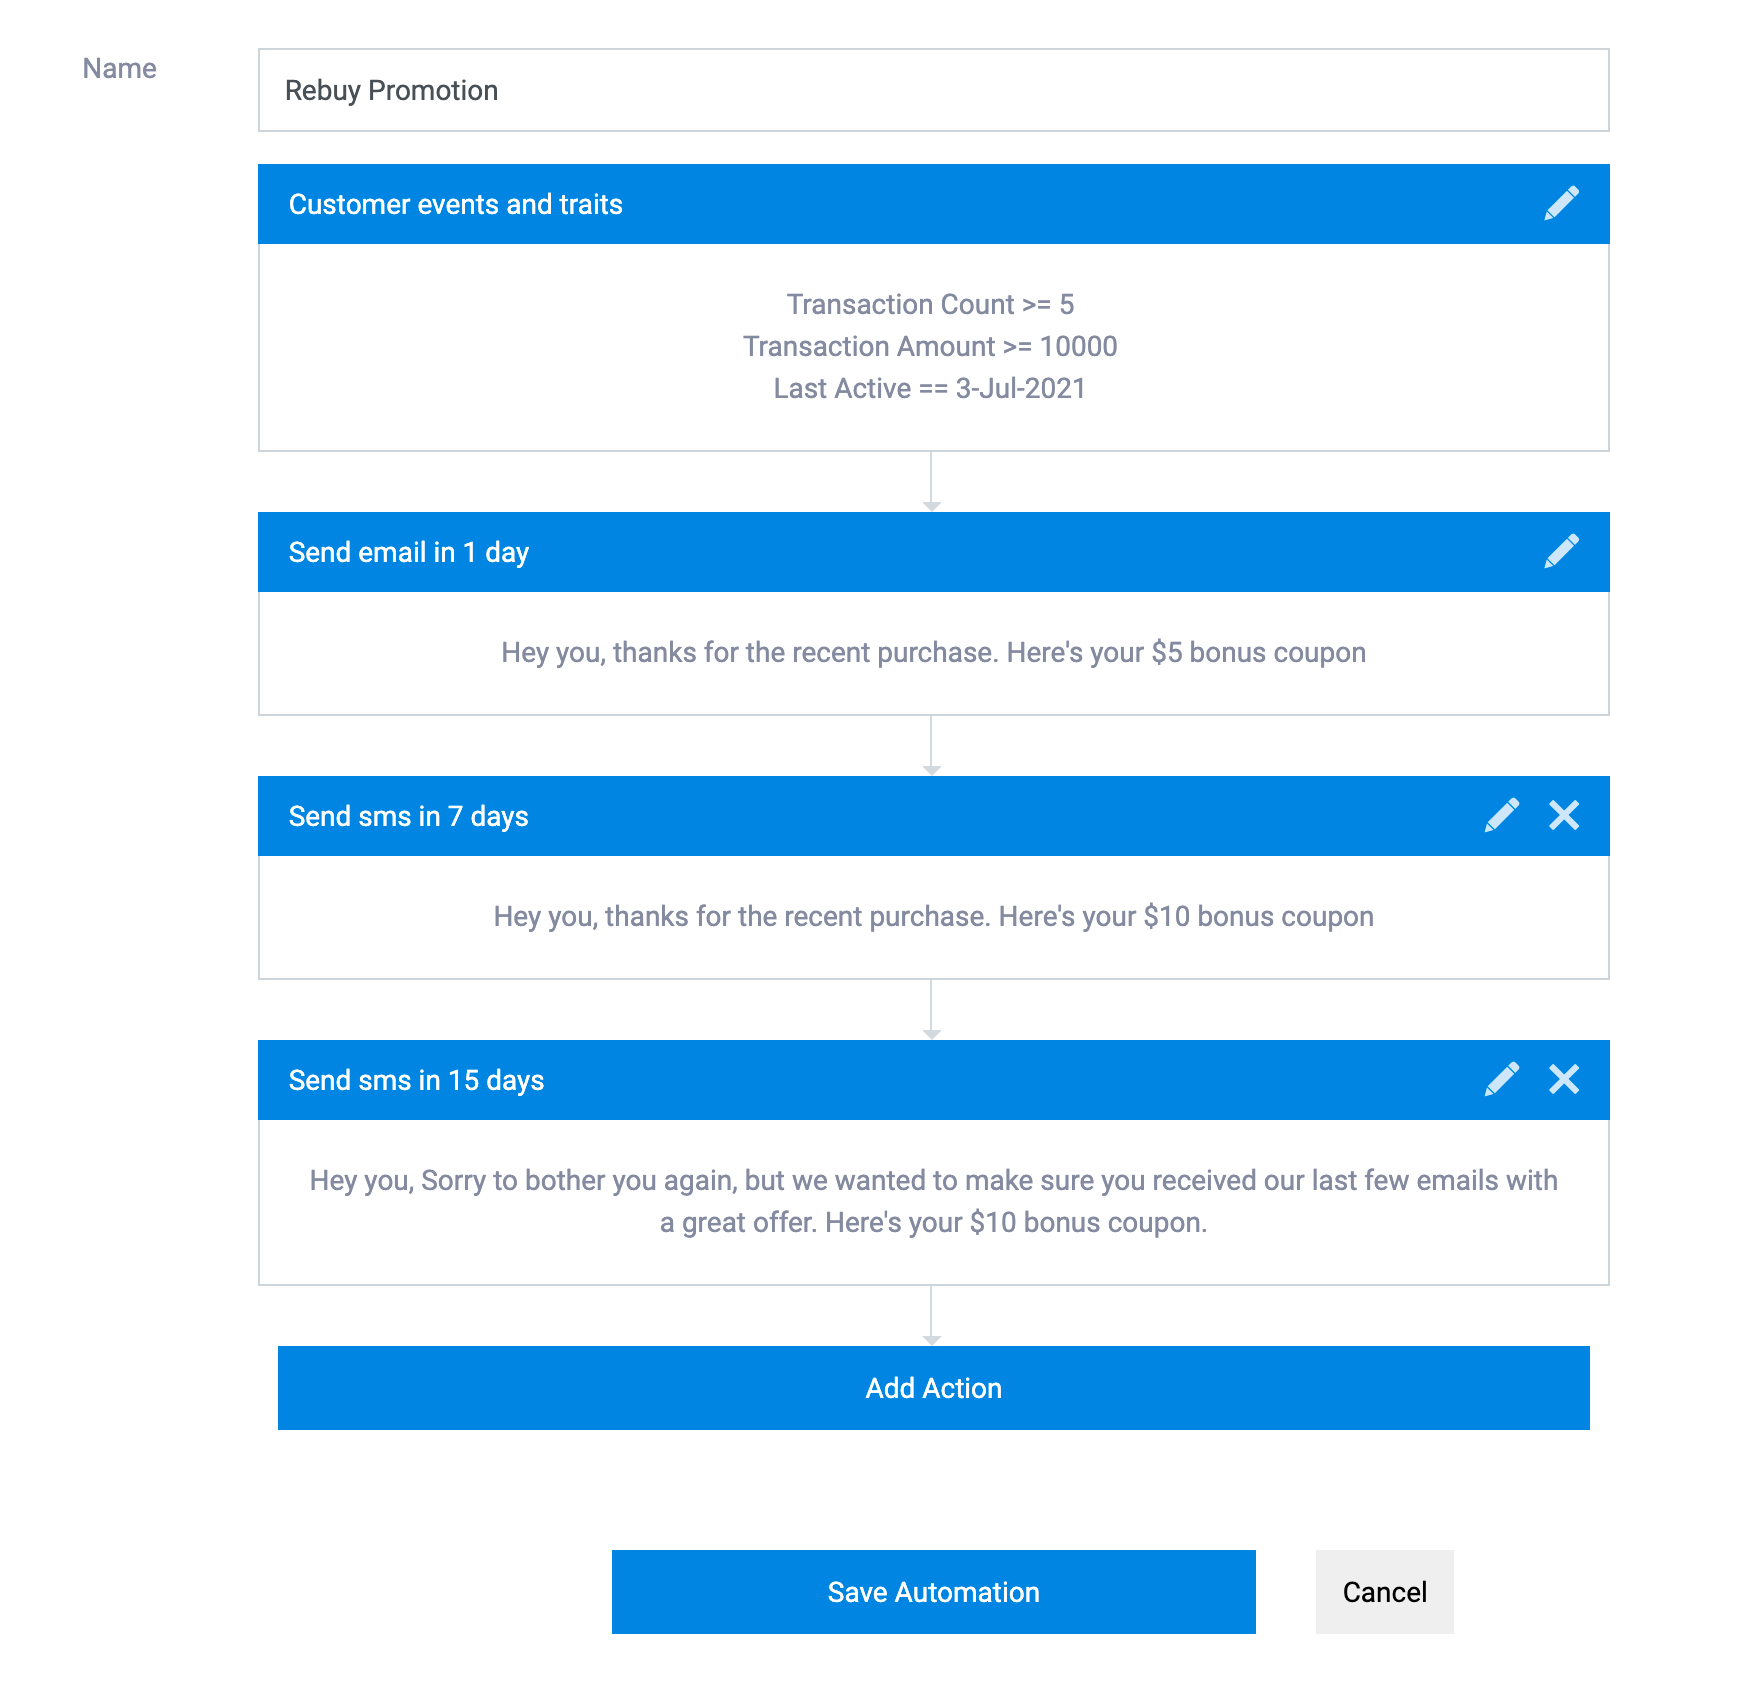Edit the Send sms in 7 days step
This screenshot has height=1702, width=1750.
(x=1502, y=815)
